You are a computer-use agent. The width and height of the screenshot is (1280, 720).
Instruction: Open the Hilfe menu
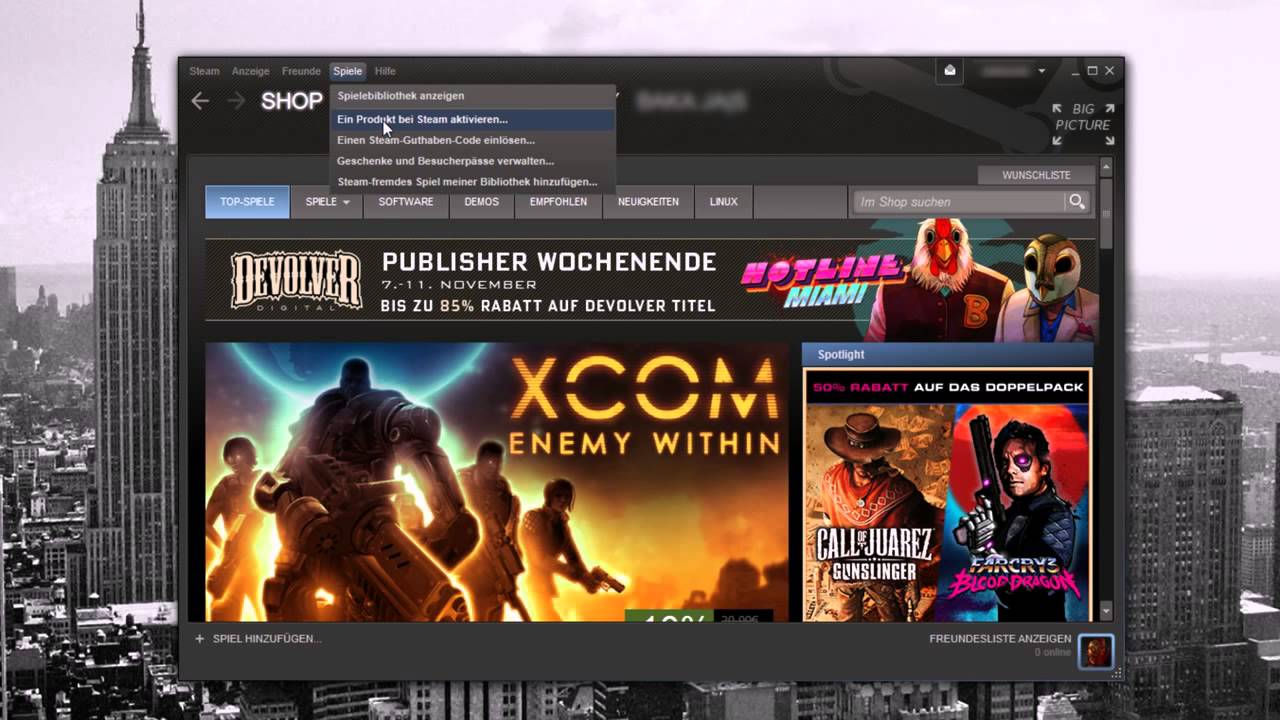[385, 71]
